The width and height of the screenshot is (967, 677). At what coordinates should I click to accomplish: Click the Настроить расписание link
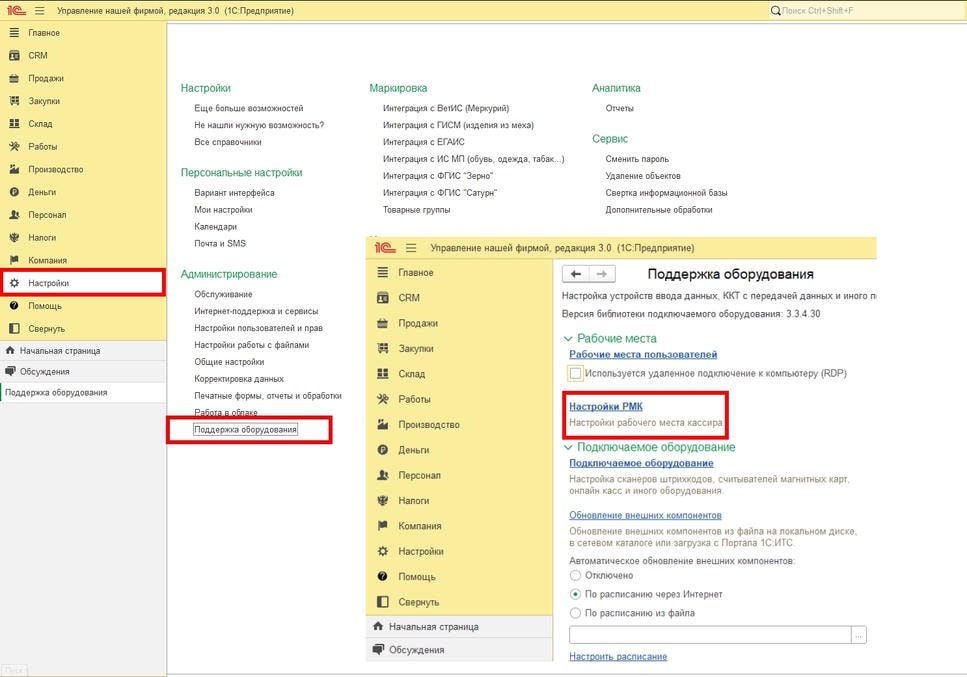[618, 657]
